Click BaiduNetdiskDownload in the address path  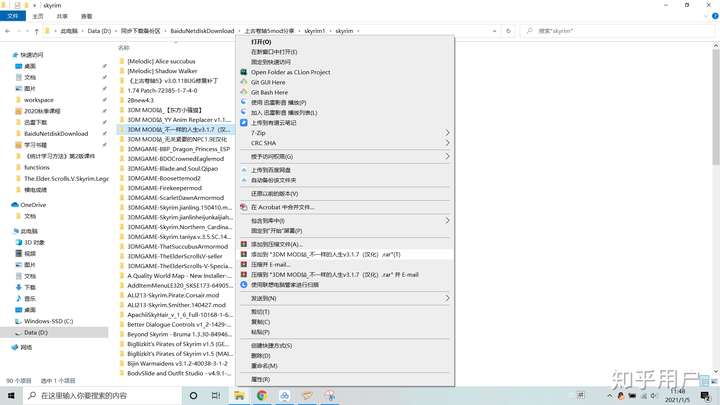[202, 31]
